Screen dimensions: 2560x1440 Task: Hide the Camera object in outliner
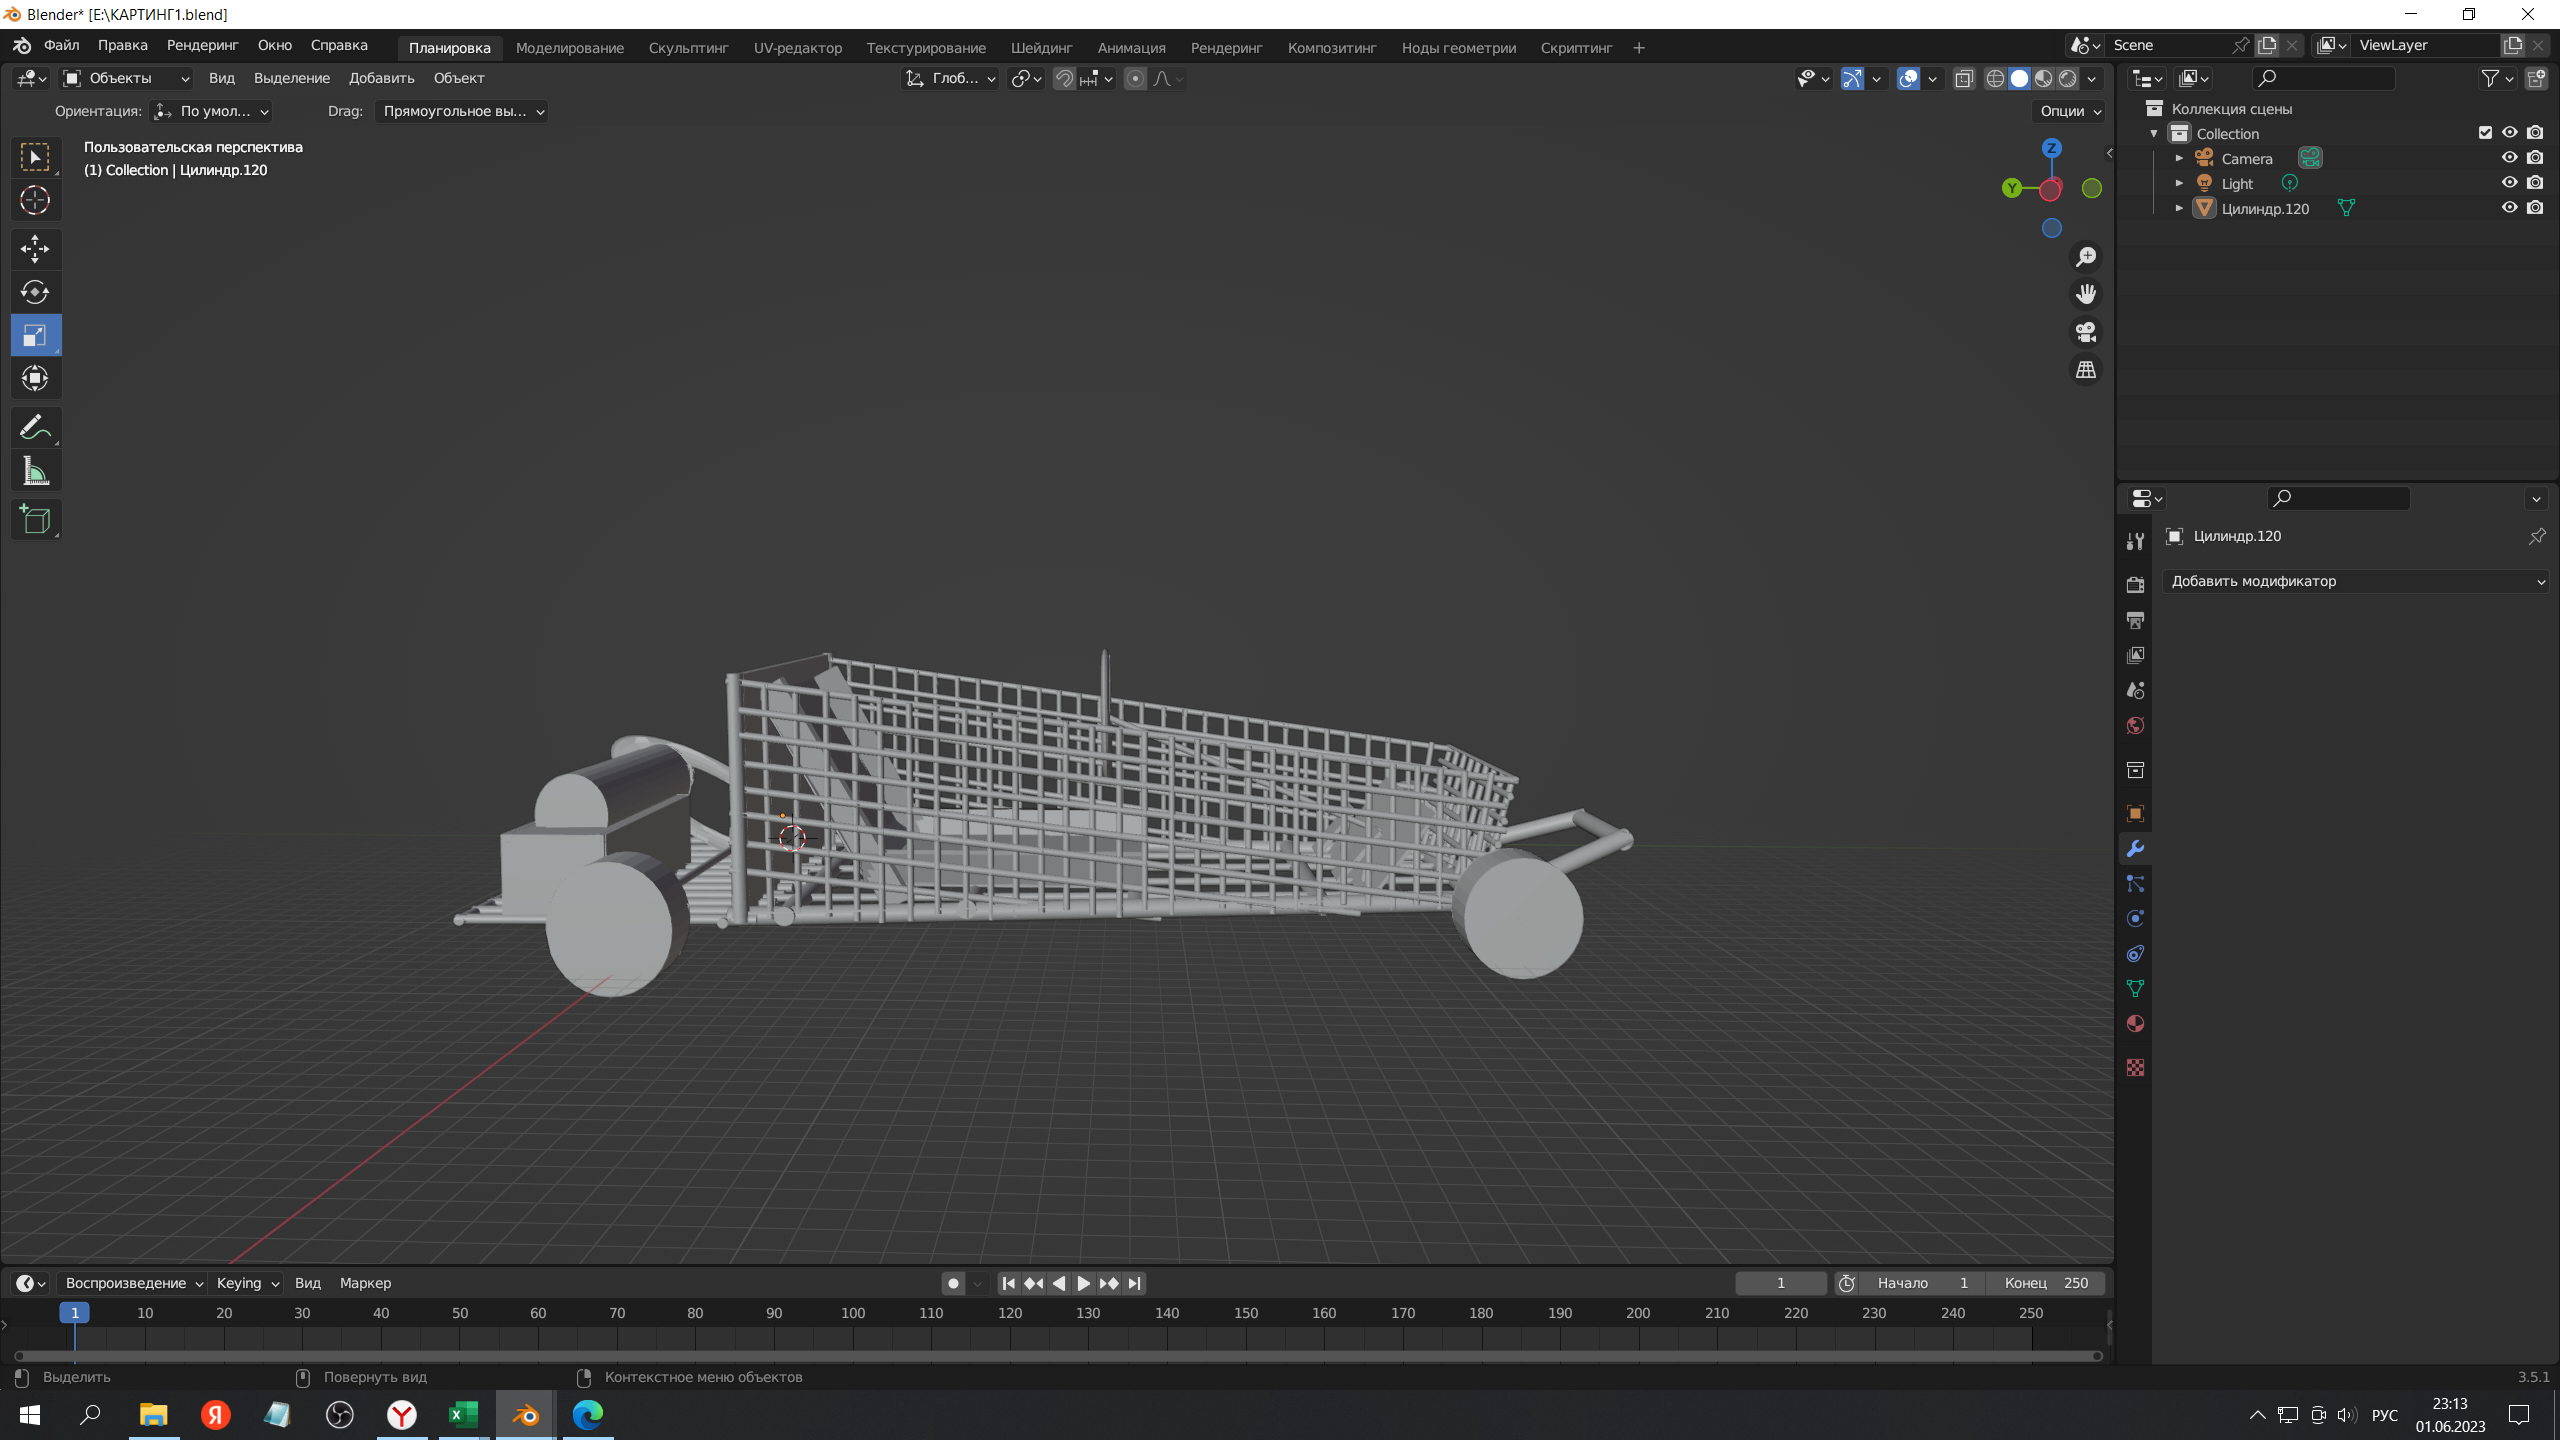(2510, 158)
